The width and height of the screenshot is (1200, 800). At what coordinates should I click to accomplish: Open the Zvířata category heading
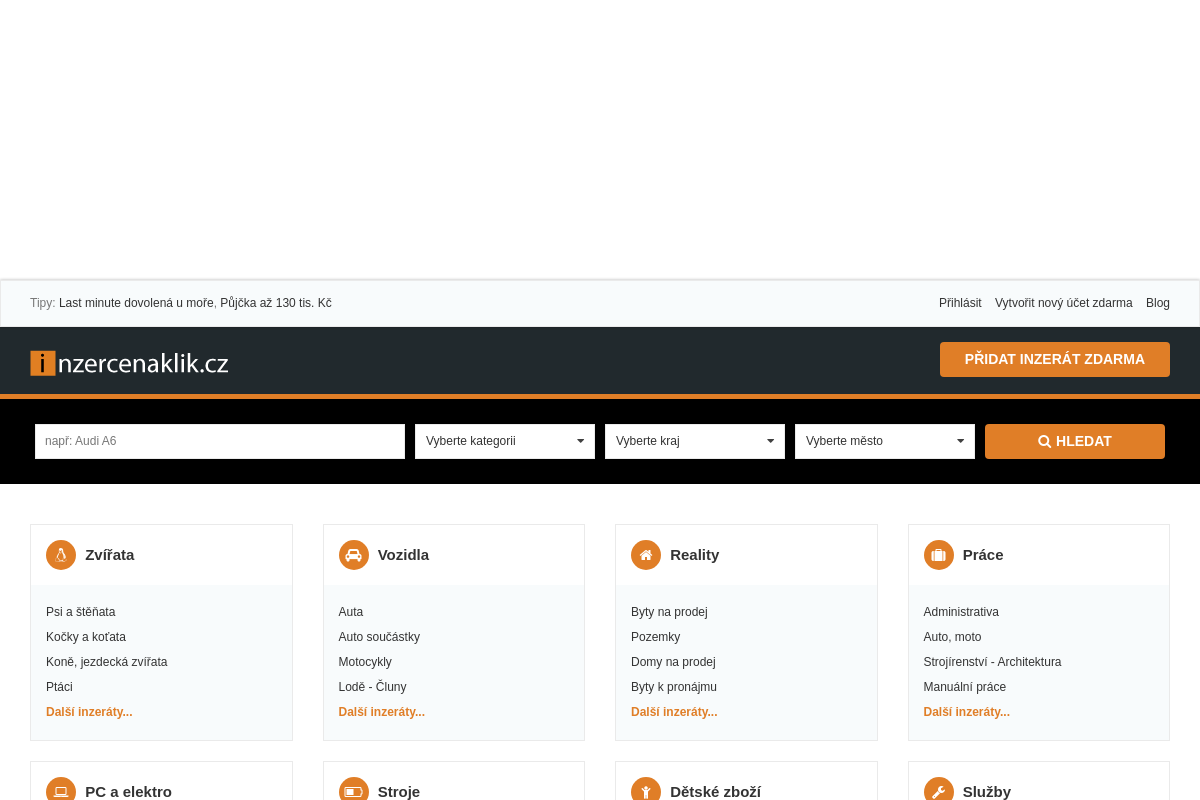pos(110,555)
